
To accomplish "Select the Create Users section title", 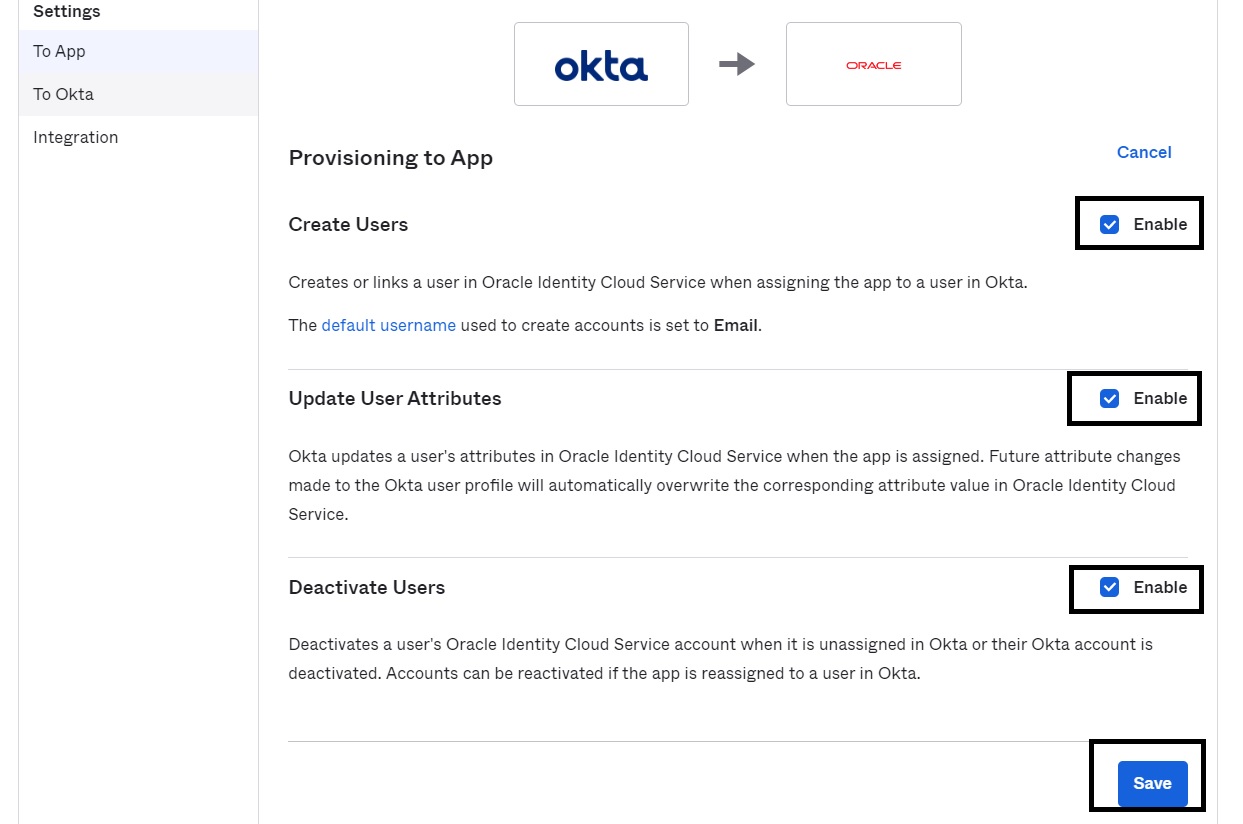I will coord(348,224).
